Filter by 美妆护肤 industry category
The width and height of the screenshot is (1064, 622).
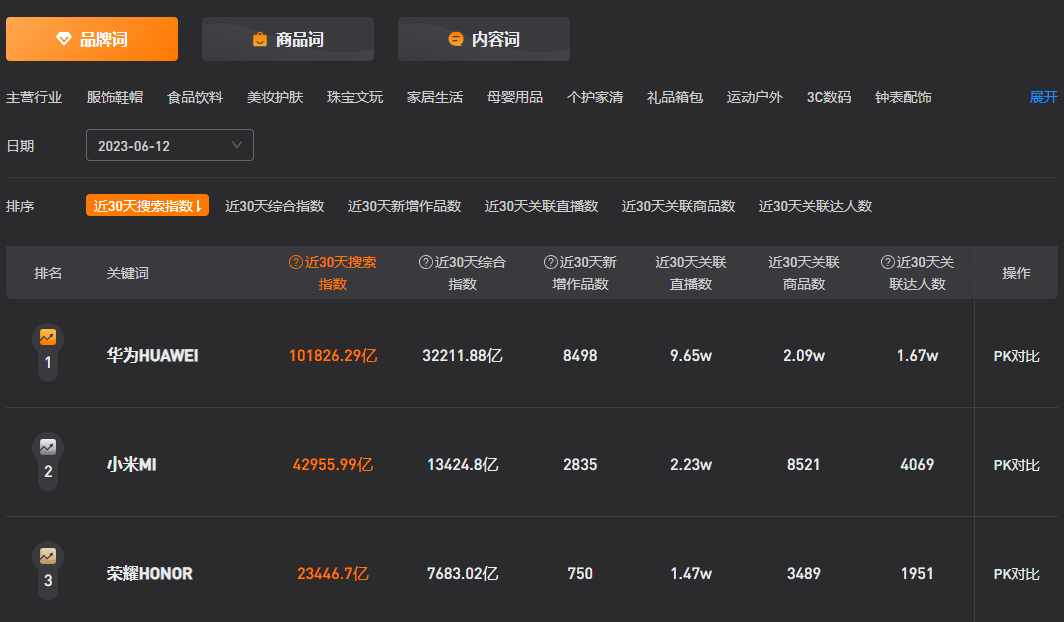(275, 97)
